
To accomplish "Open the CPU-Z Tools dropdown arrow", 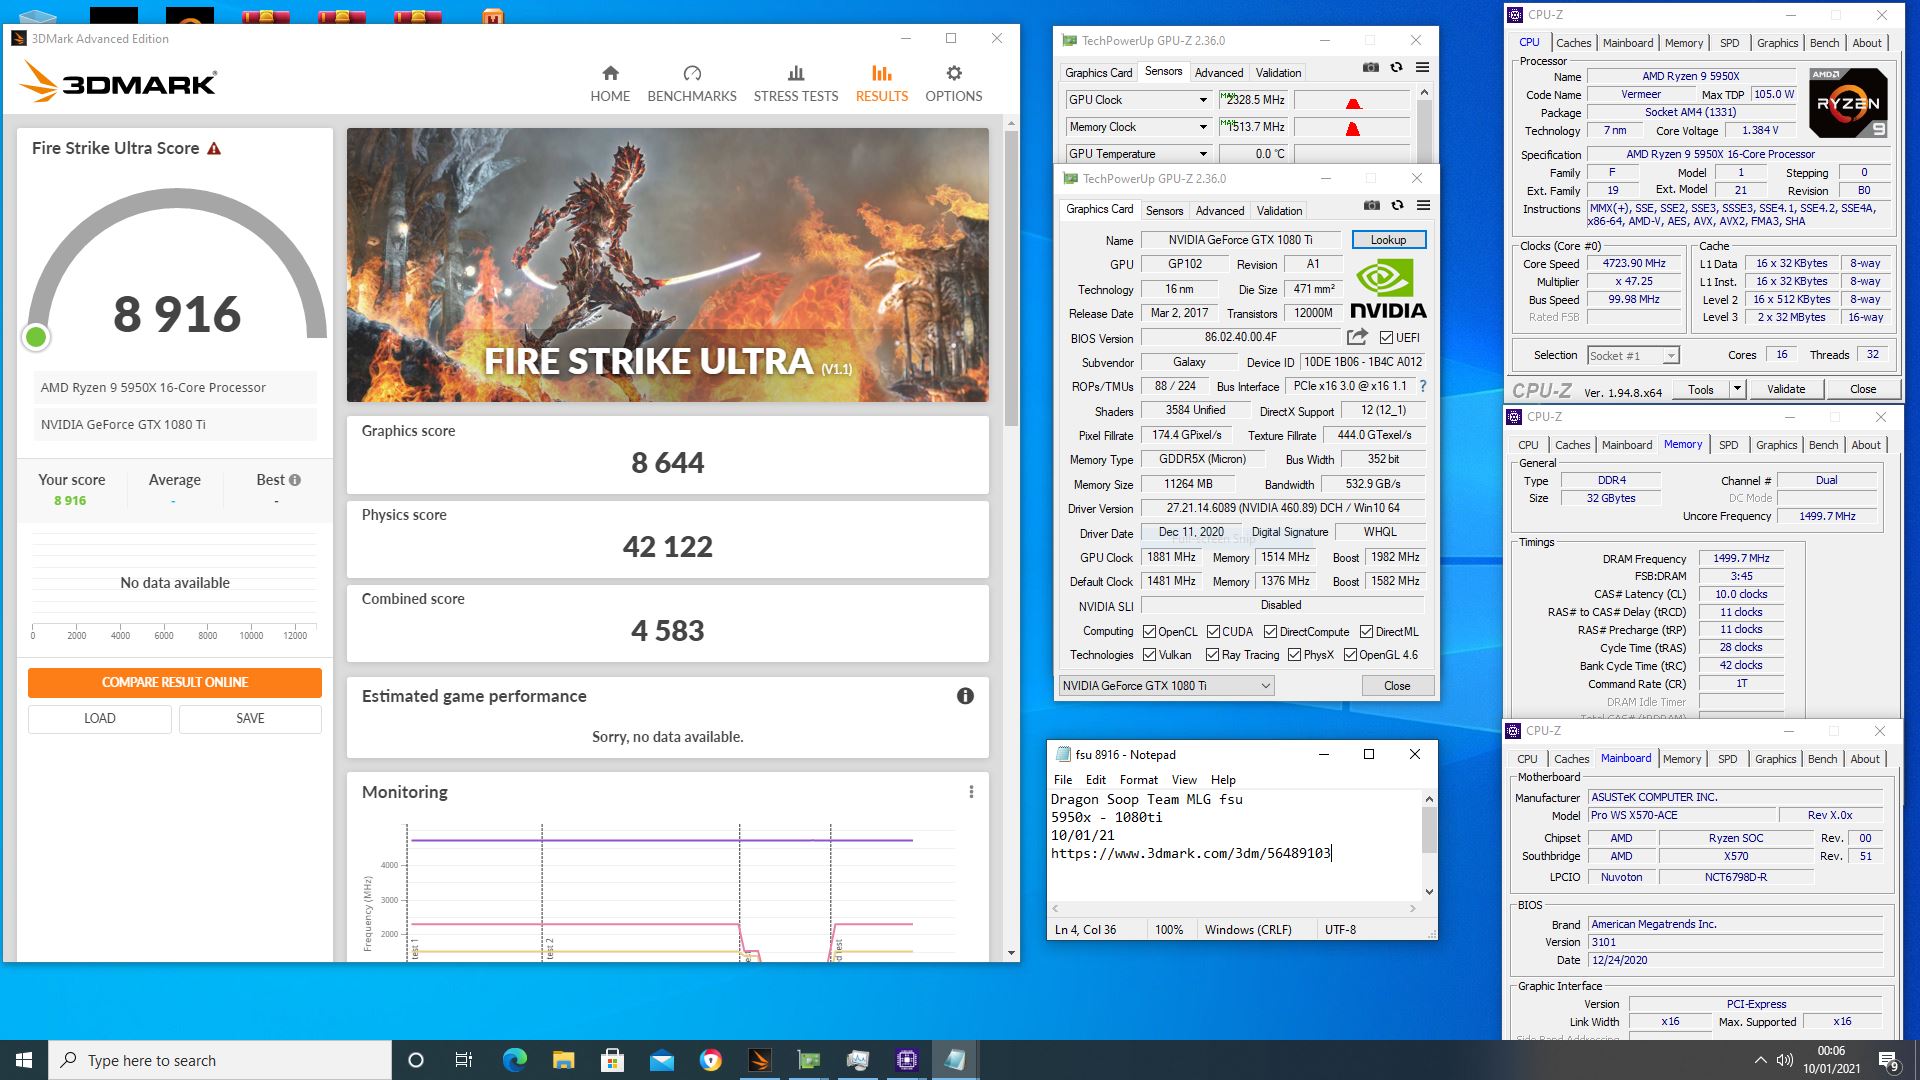I will click(x=1737, y=389).
